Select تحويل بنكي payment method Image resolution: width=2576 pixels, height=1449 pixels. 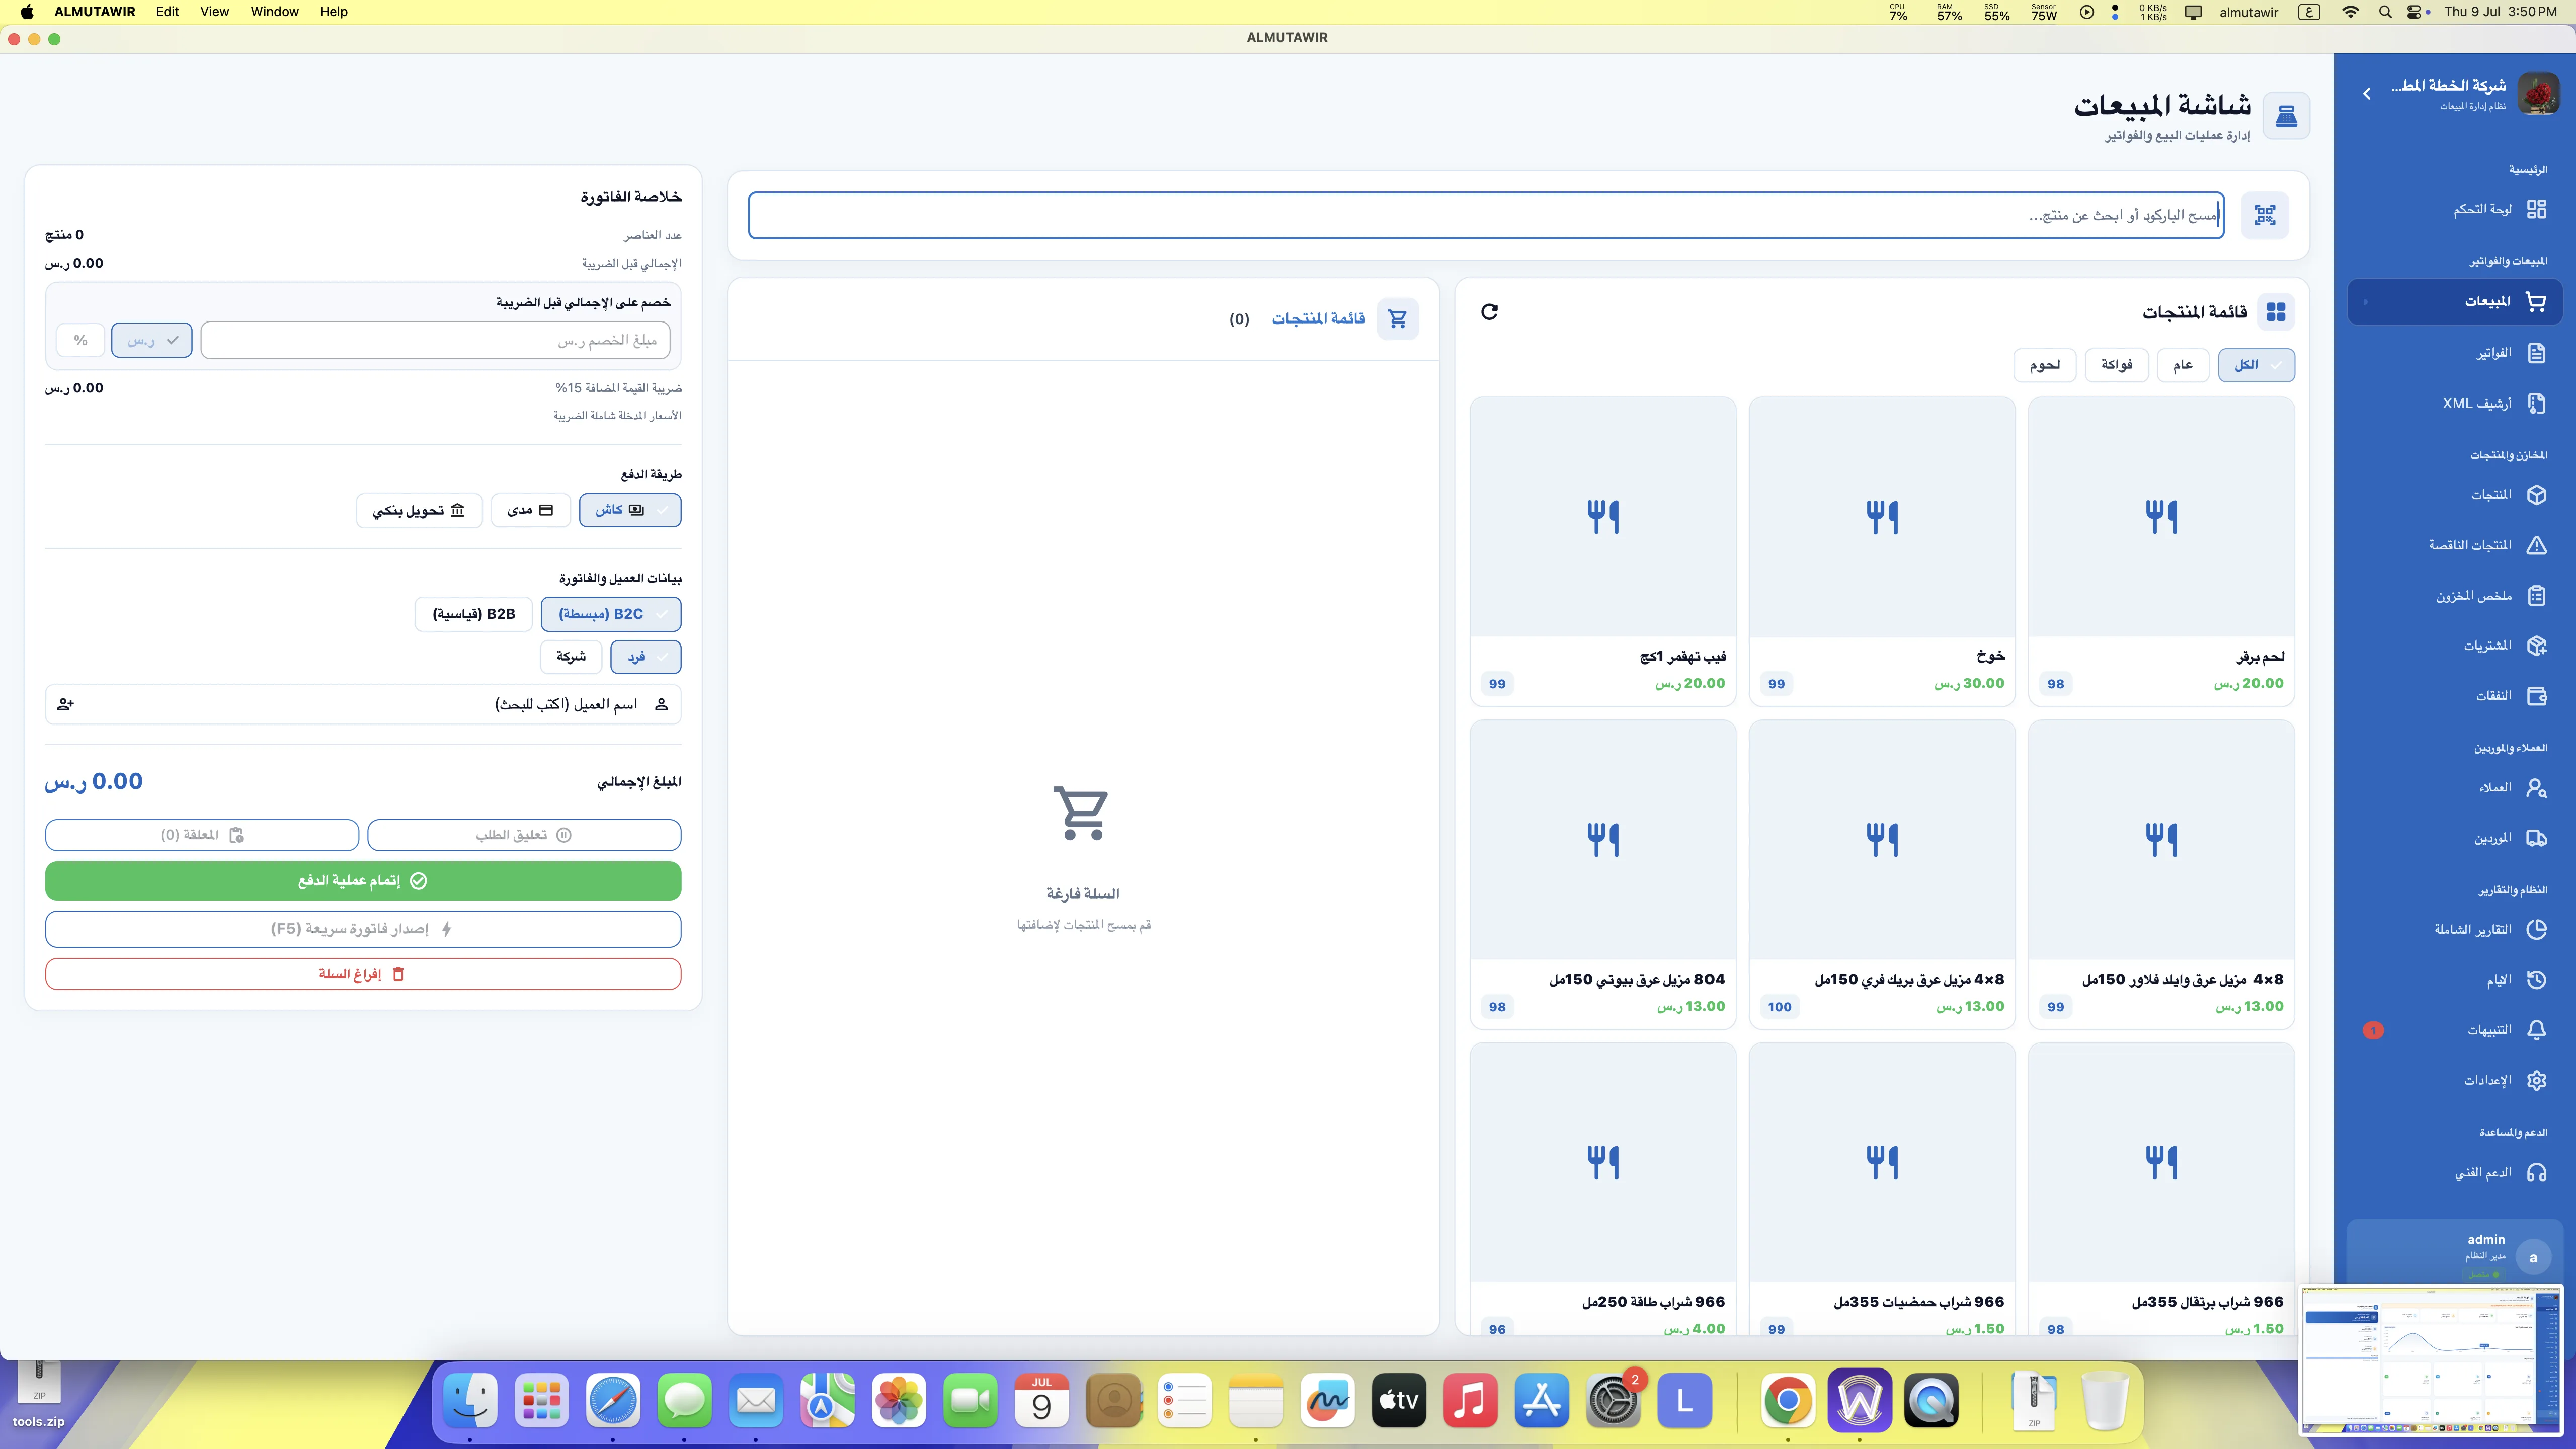click(x=419, y=510)
